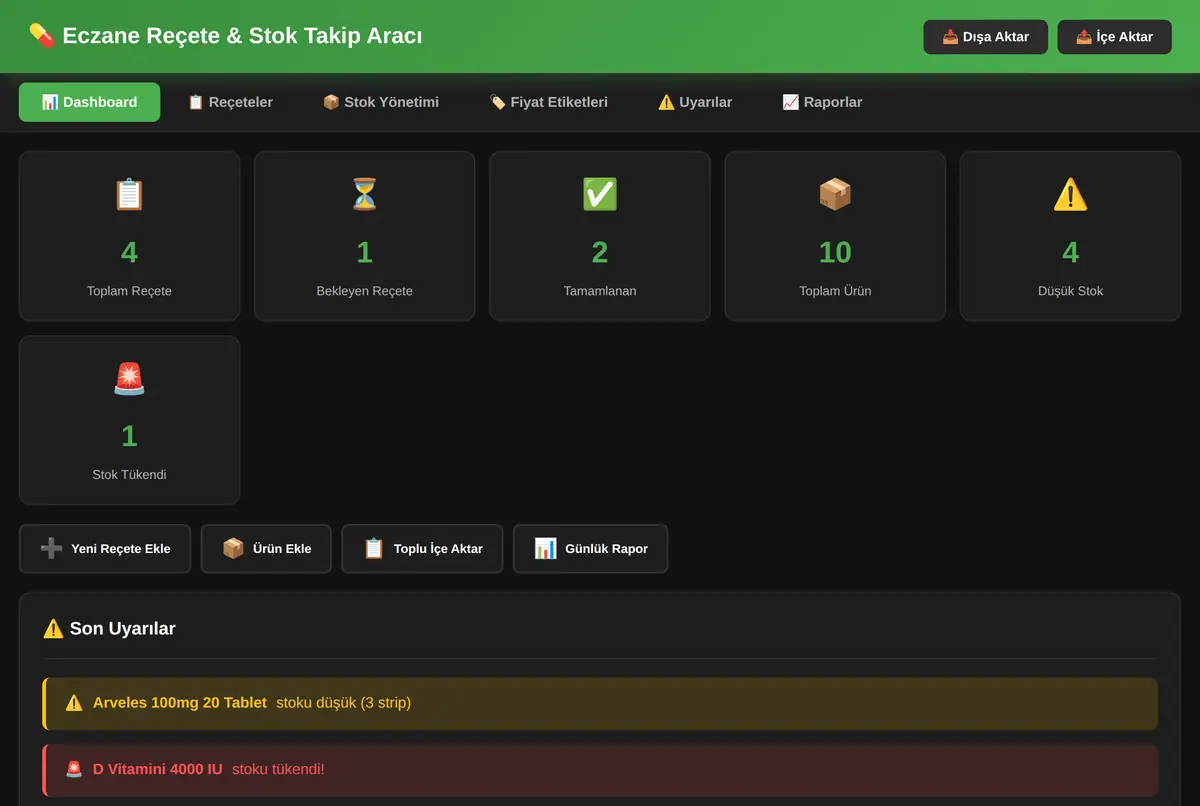Open Toplu İçe Aktar bulk import

coord(422,549)
